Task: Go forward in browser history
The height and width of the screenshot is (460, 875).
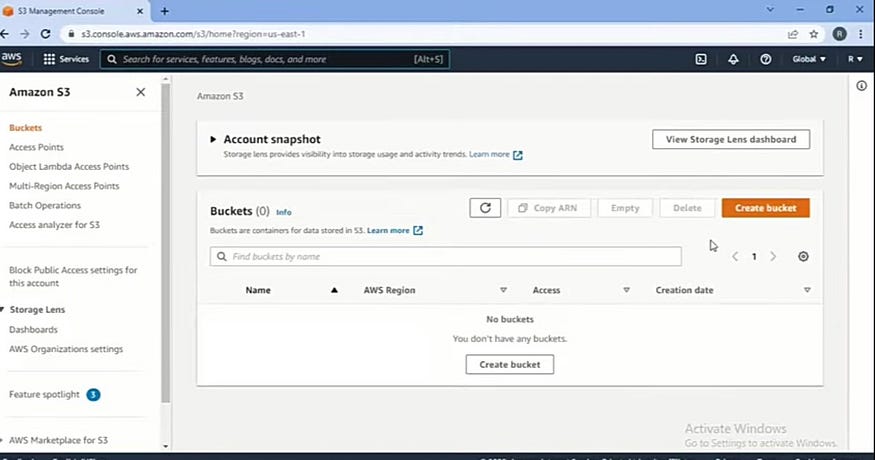Action: [25, 34]
